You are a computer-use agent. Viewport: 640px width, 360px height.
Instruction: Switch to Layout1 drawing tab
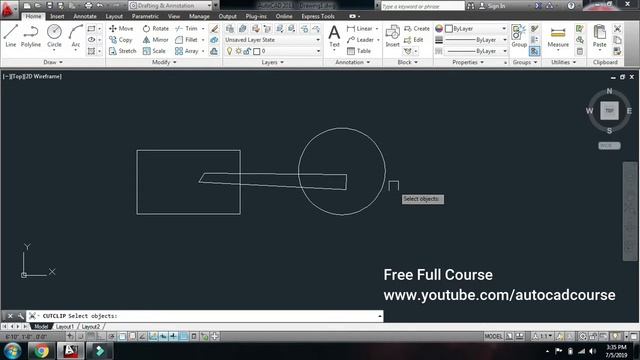click(64, 327)
